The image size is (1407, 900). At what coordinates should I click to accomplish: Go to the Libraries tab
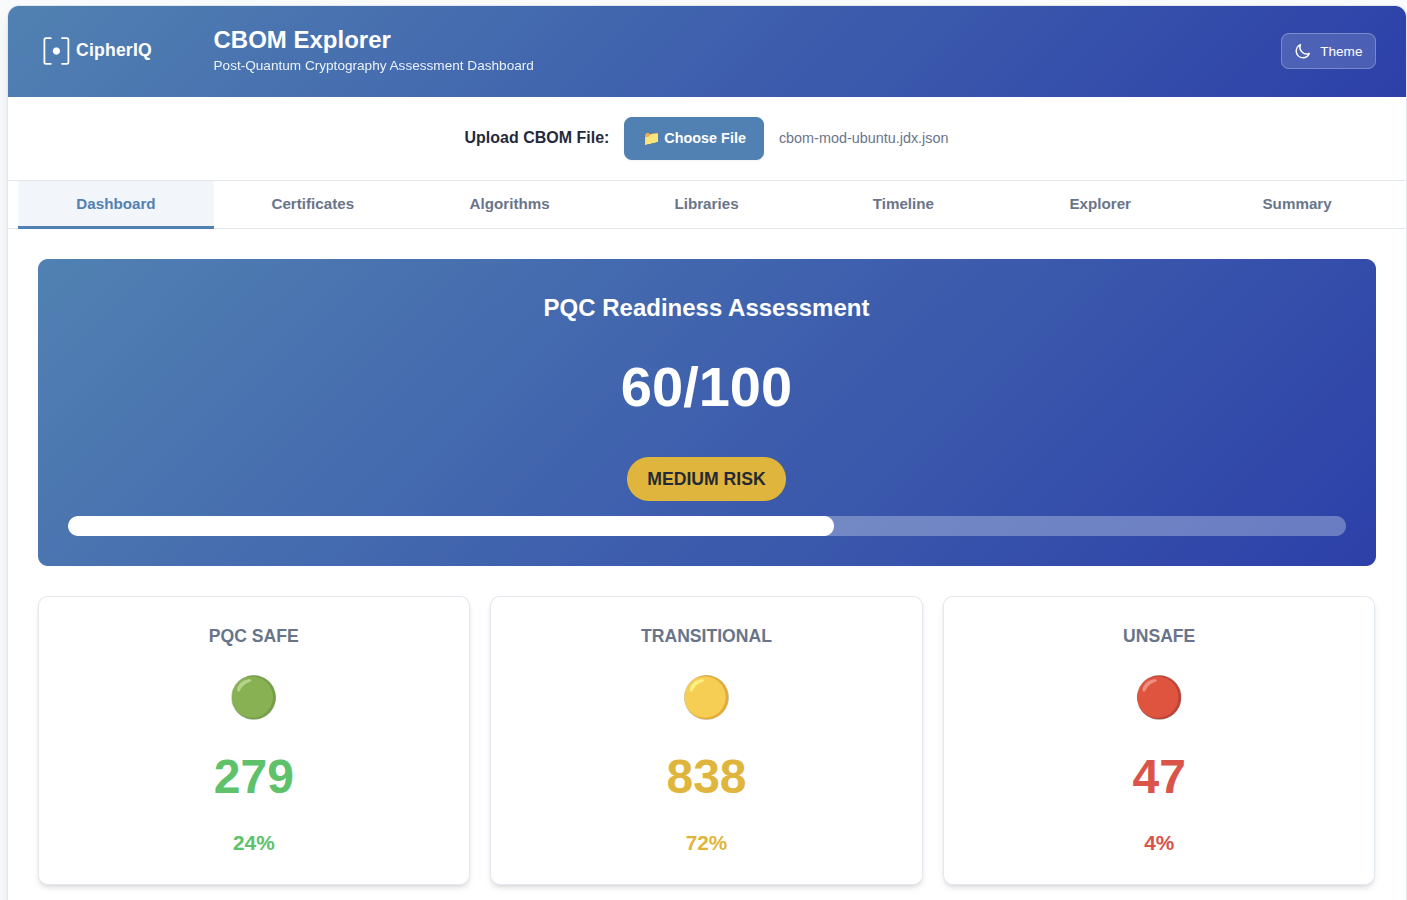coord(706,204)
